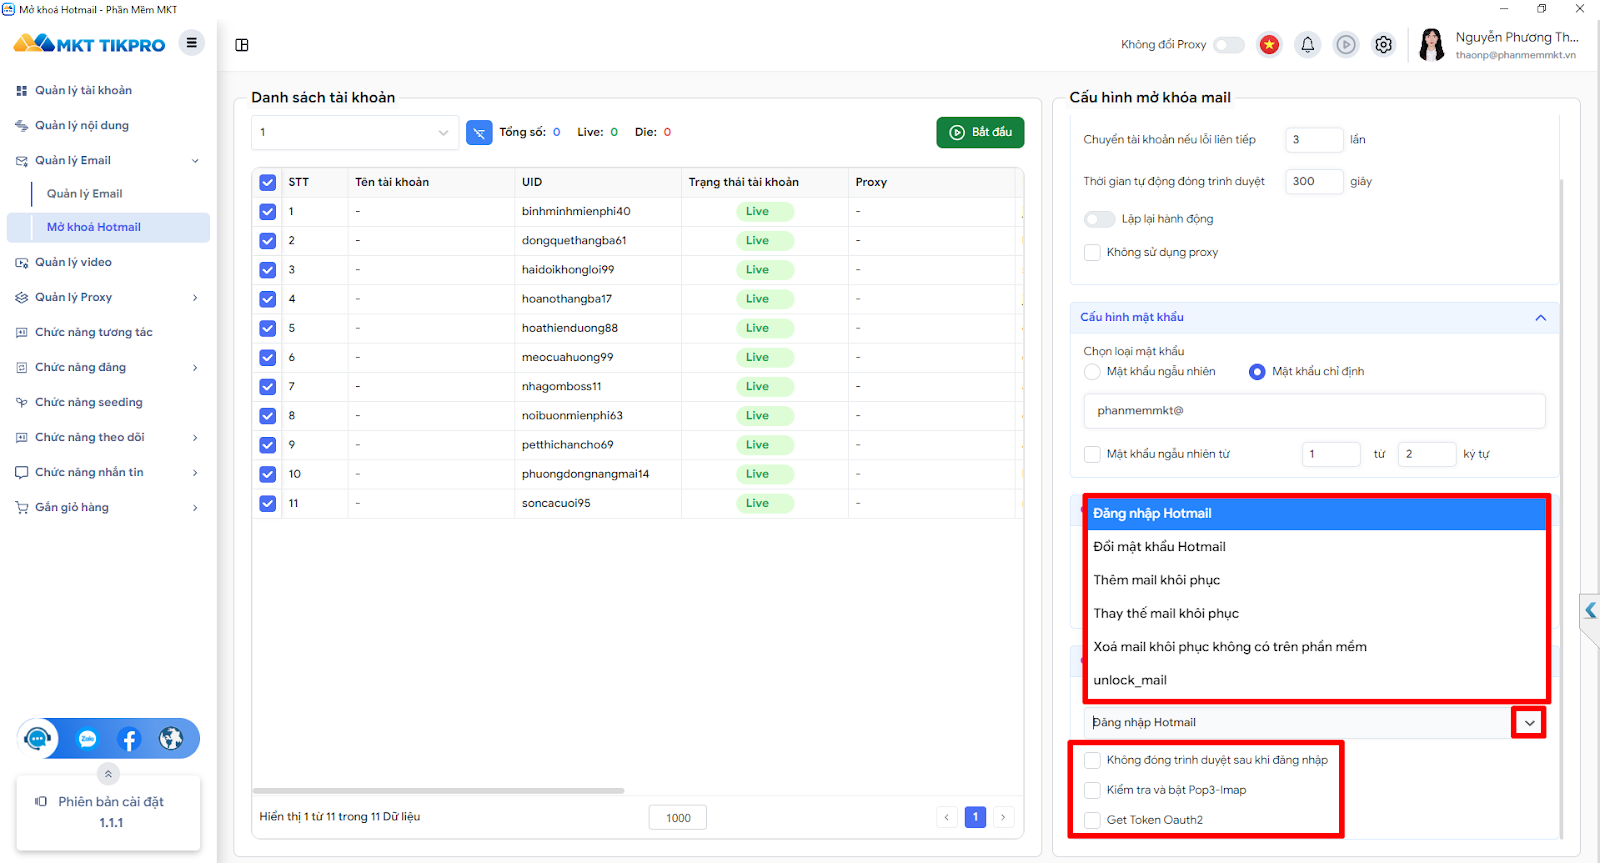
Task: Click the play tutorial icon in header
Action: (x=1346, y=45)
